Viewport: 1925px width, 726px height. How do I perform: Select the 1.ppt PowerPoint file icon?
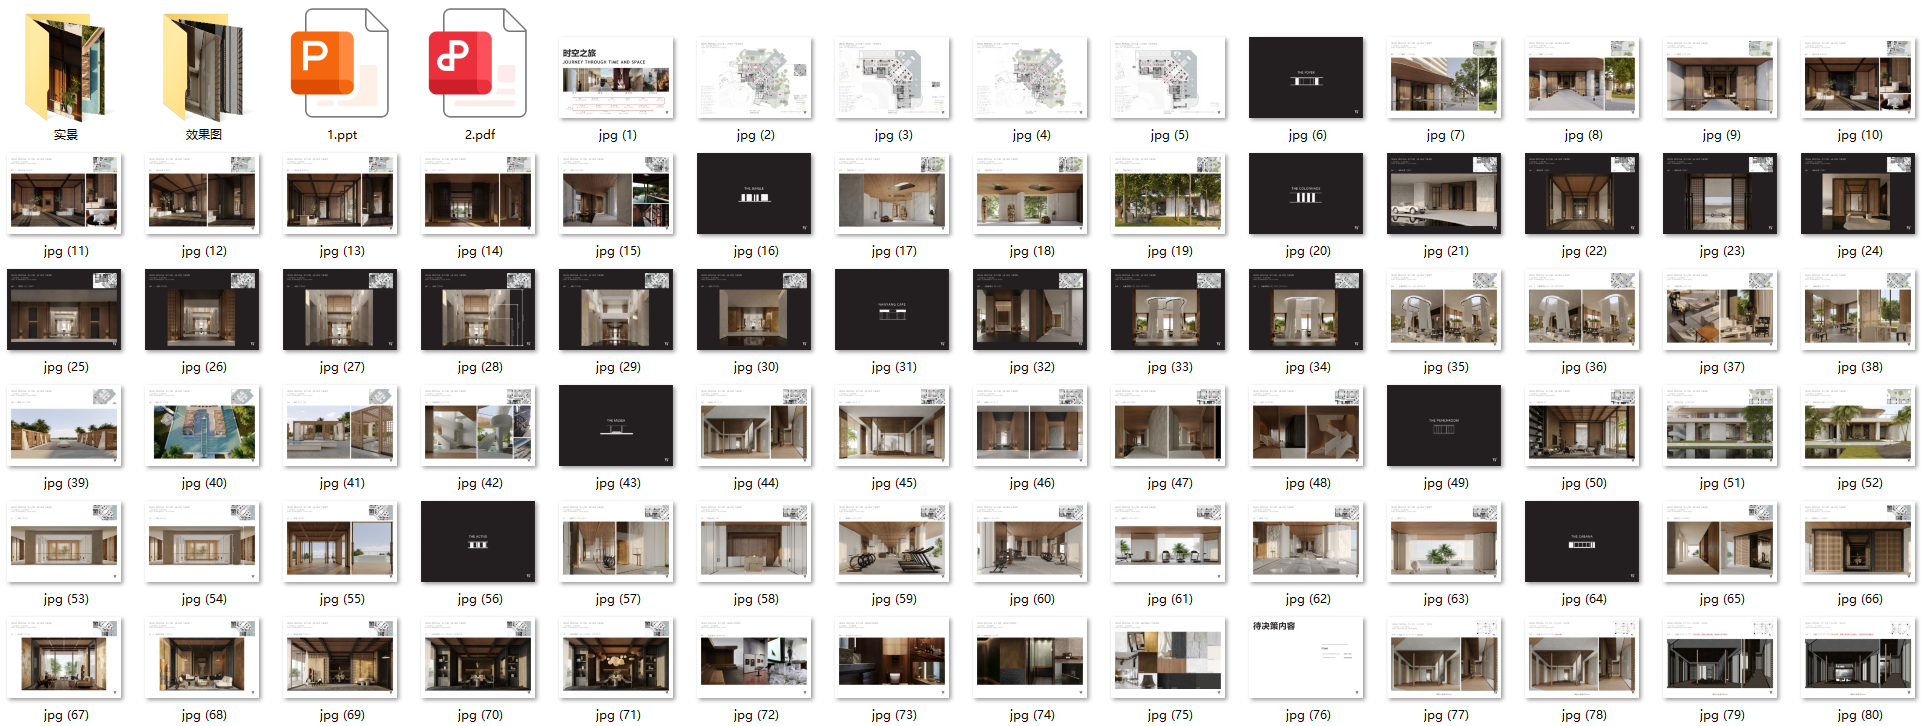click(x=341, y=65)
